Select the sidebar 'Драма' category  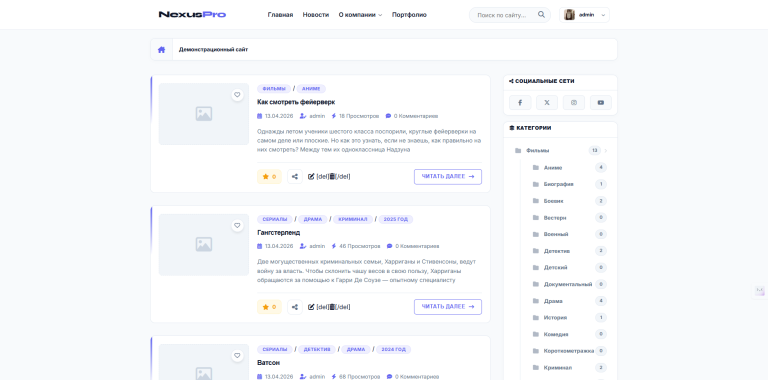(x=553, y=301)
